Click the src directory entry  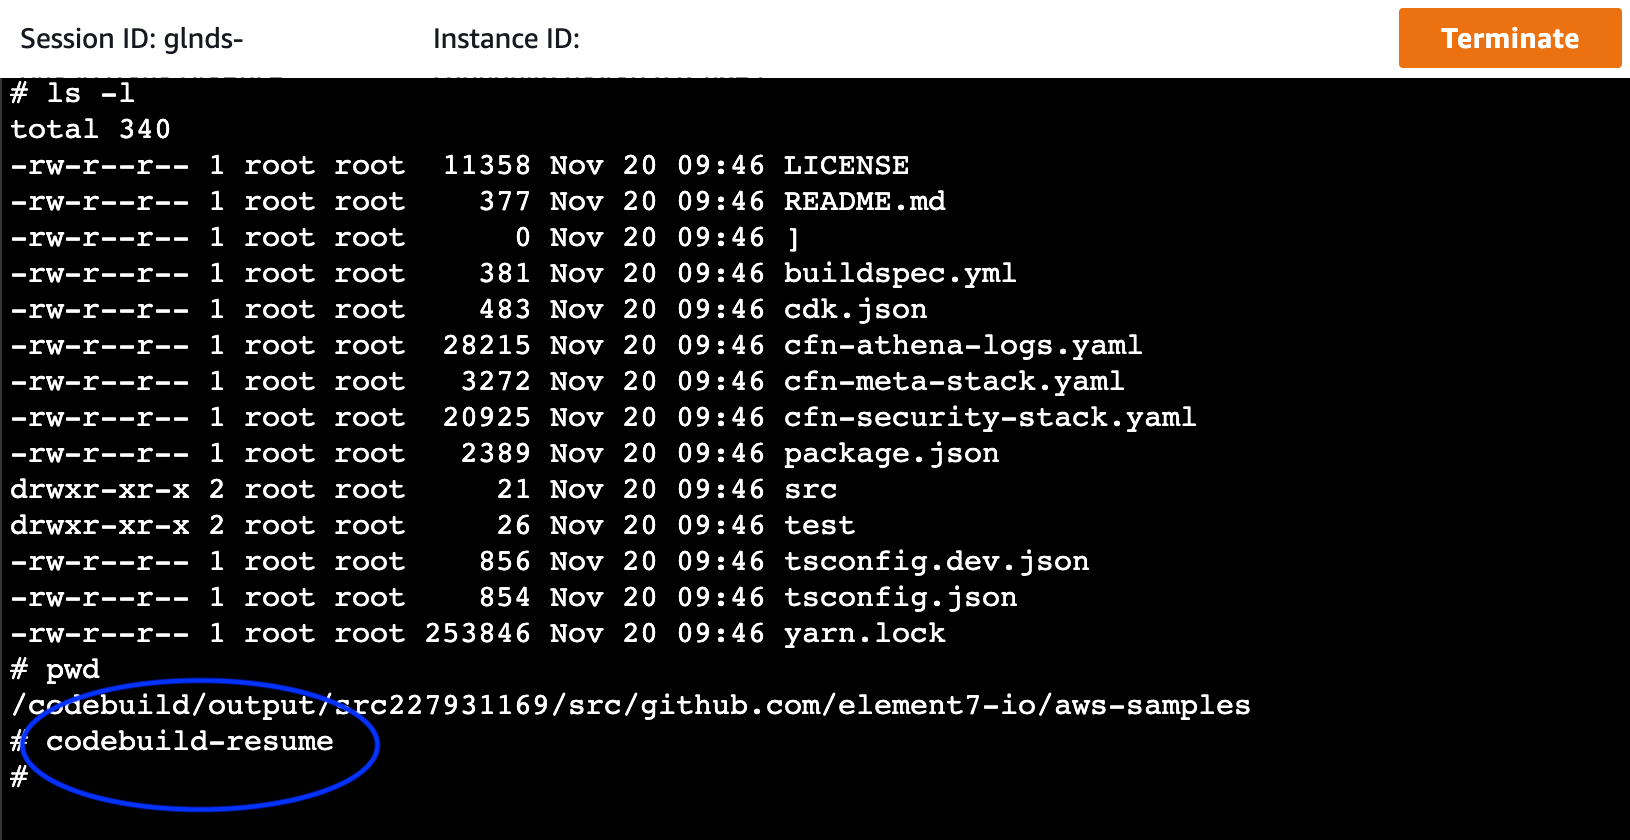pyautogui.click(x=810, y=490)
